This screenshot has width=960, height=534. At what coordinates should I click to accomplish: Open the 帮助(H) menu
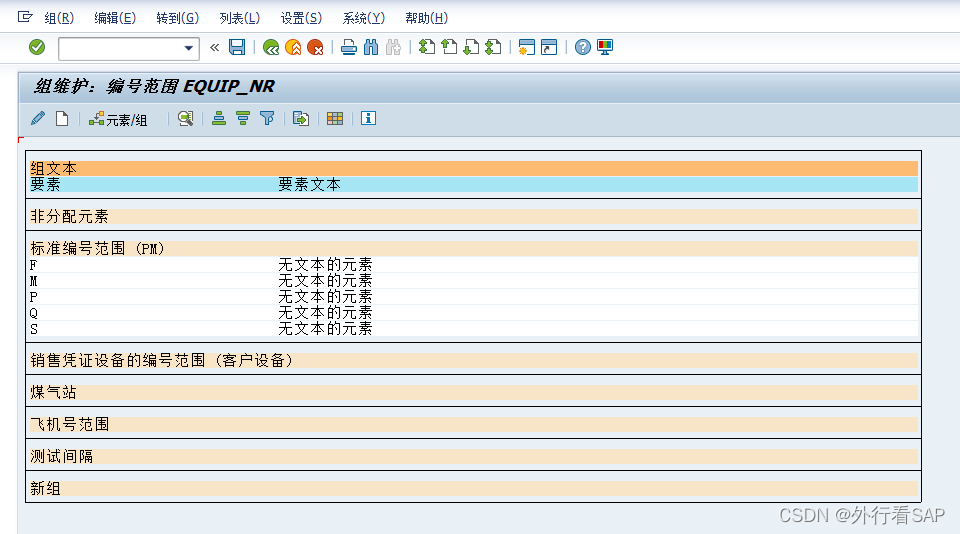click(427, 18)
